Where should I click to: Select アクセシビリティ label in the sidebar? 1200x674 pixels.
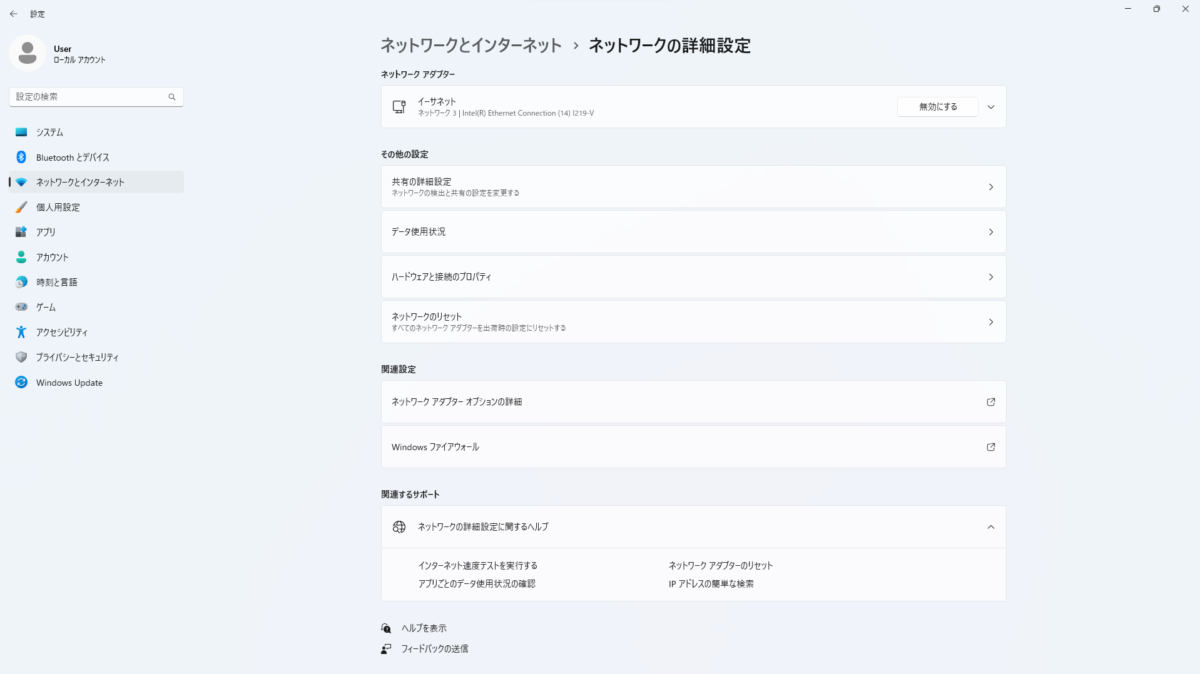coord(62,332)
